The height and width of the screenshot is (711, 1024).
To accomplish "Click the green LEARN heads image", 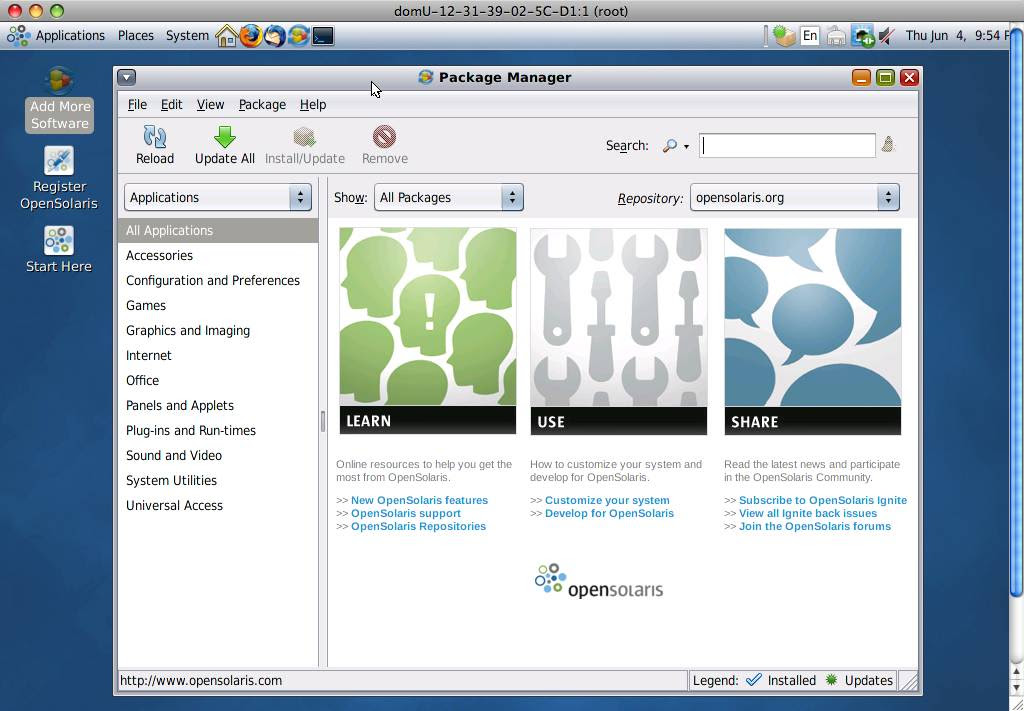I will point(428,330).
